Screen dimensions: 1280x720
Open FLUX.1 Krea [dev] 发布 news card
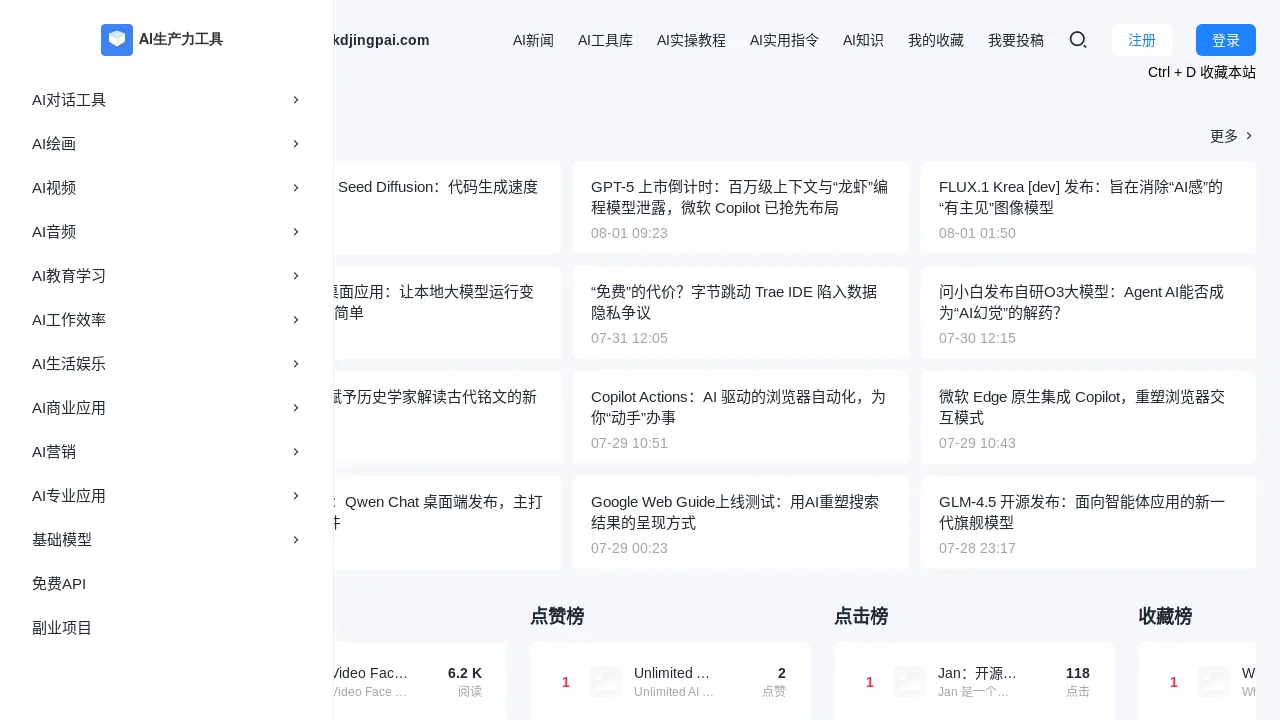click(x=1088, y=208)
